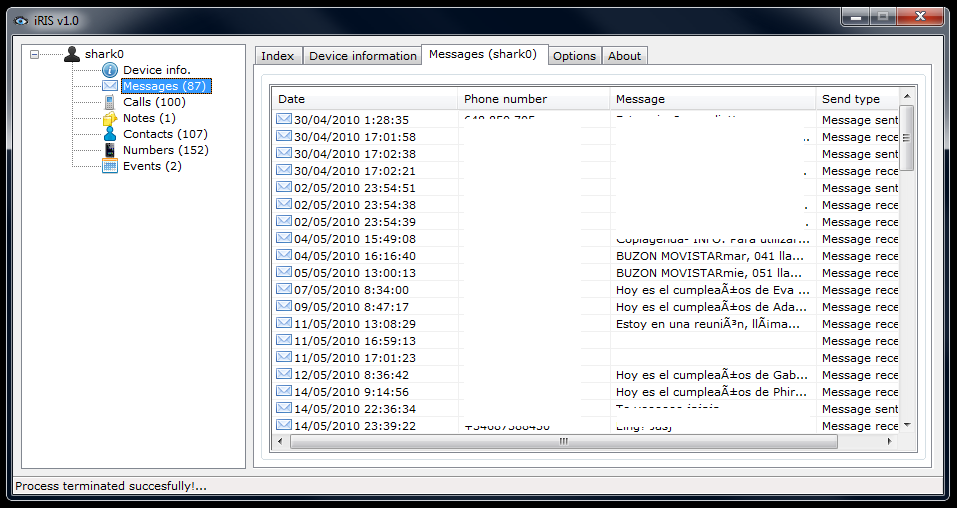Select message 'Hoy es el cumpleaÃ±os de Gab...'
The height and width of the screenshot is (508, 957).
point(712,375)
